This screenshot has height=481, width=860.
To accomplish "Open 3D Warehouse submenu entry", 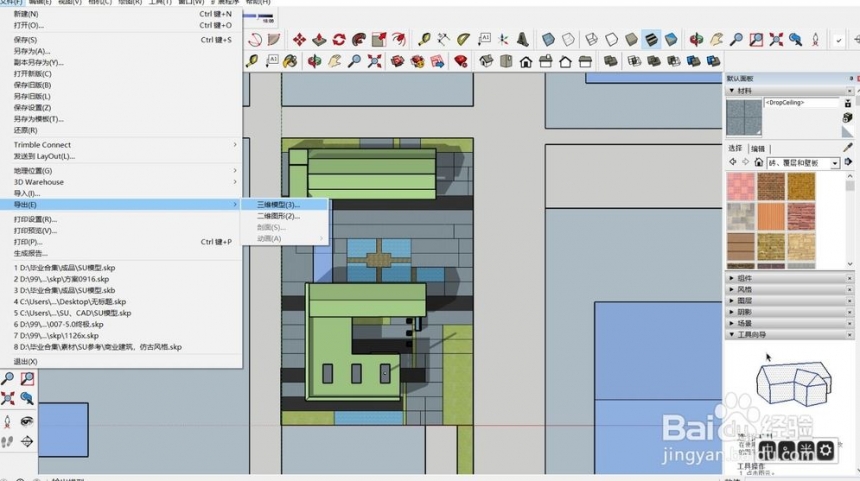I will tap(122, 182).
